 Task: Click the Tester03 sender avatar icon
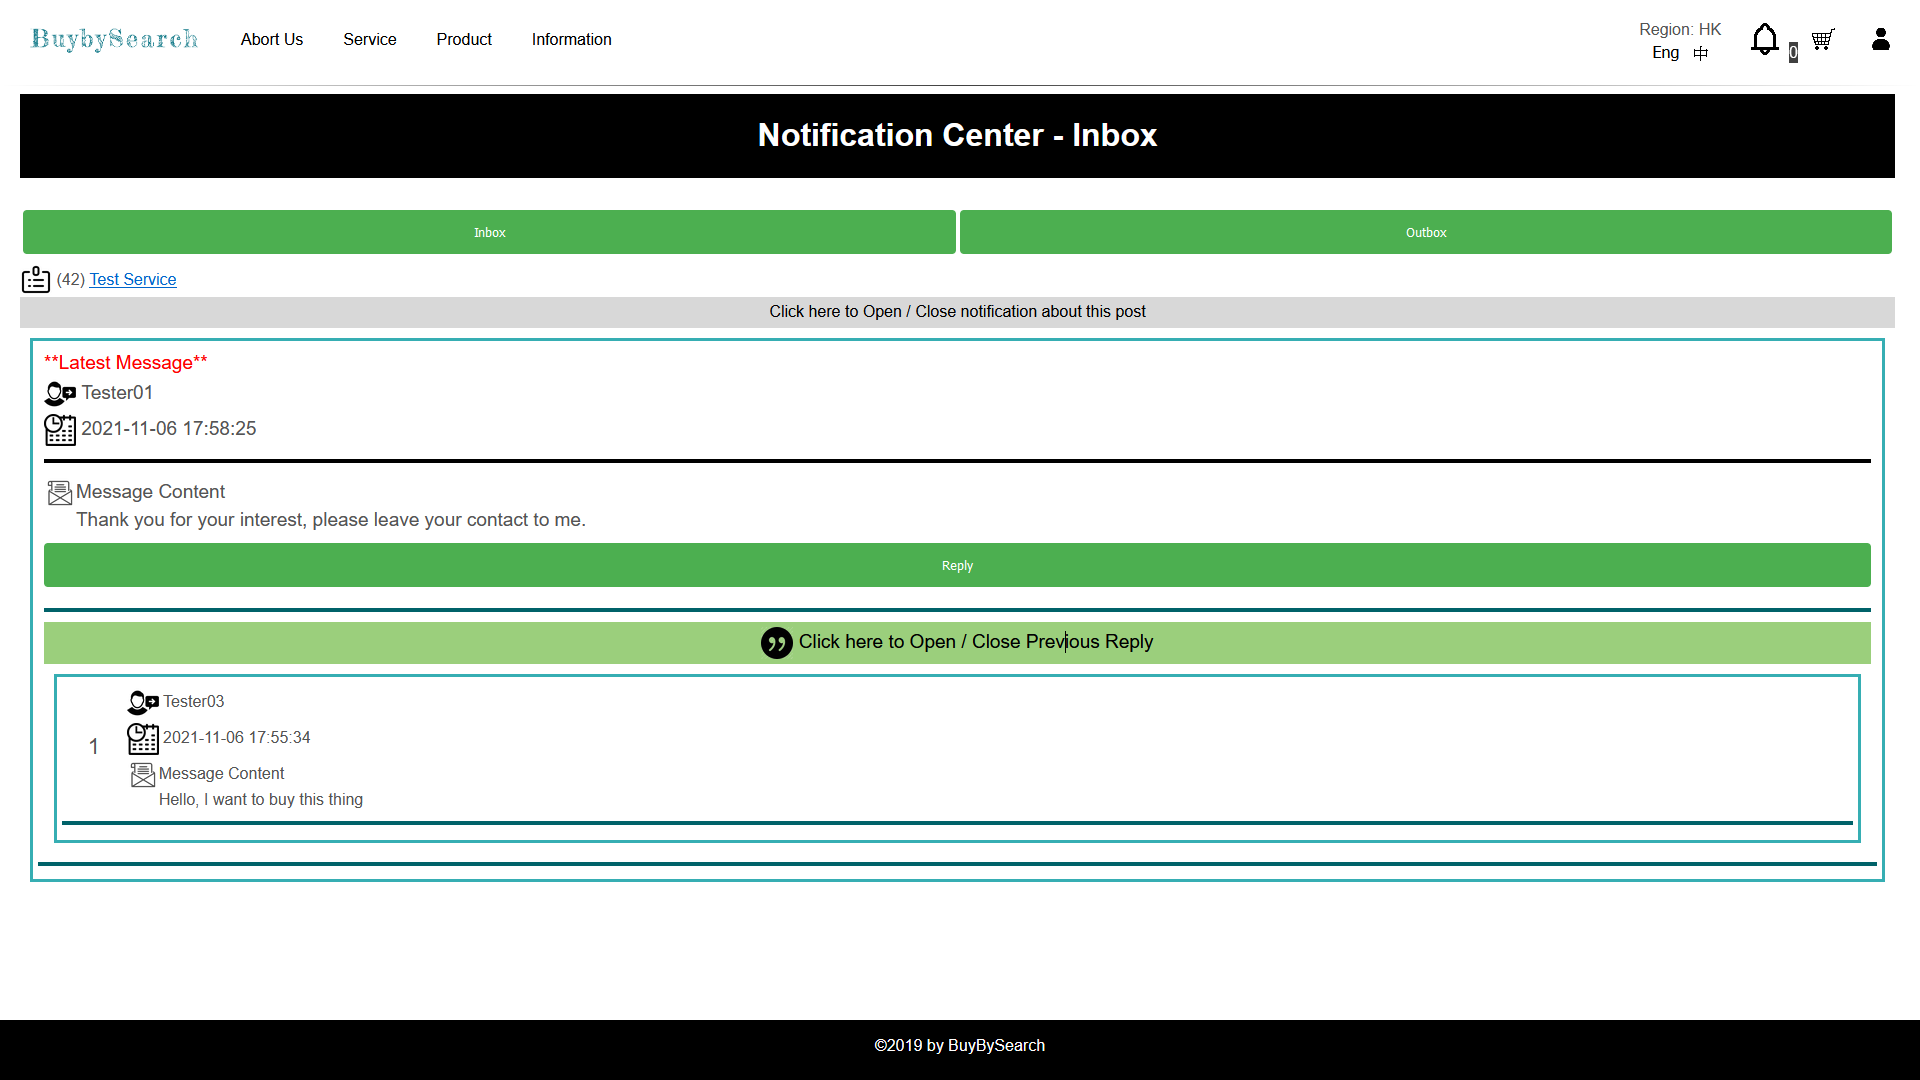[143, 702]
